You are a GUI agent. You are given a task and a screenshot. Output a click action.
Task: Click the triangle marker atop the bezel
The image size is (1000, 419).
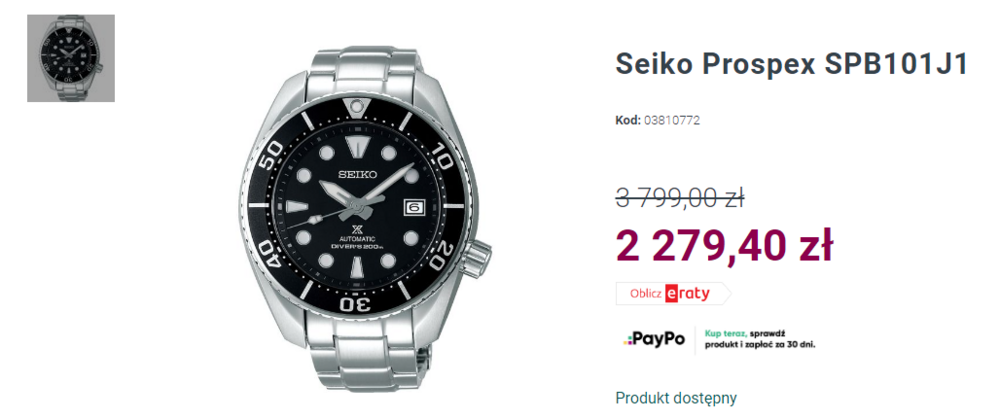[356, 108]
